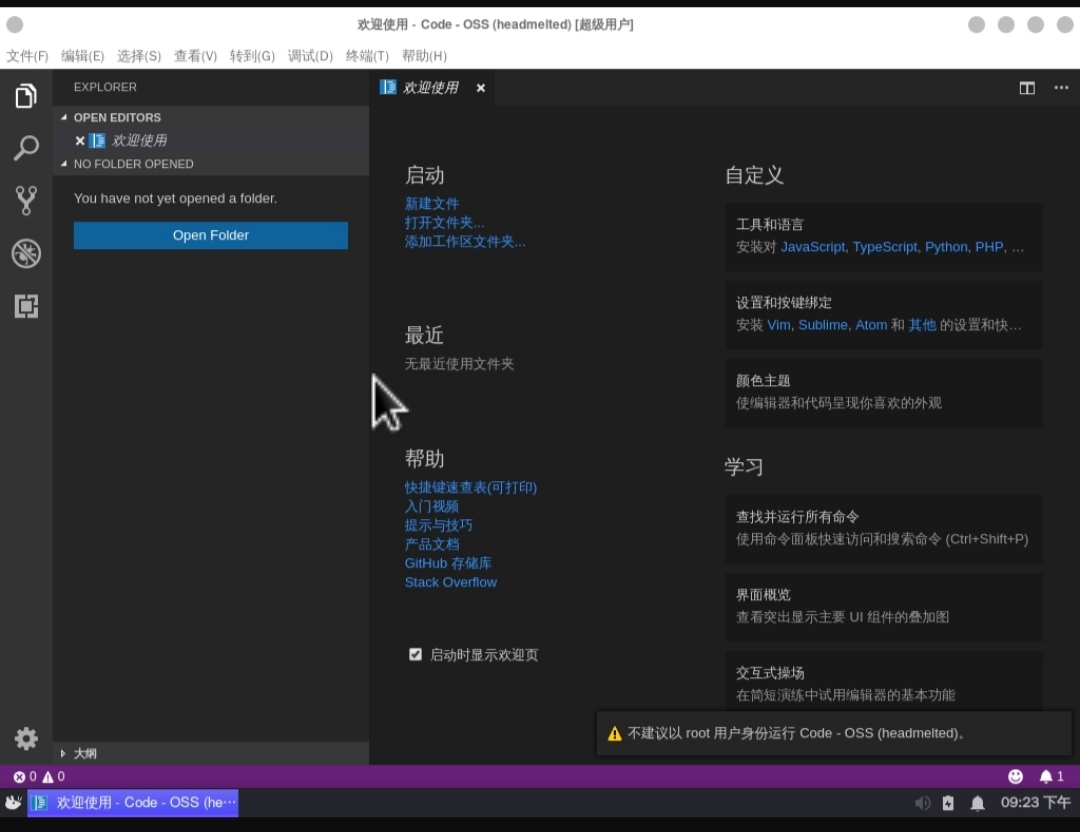The width and height of the screenshot is (1080, 832).
Task: Open the Manage gear icon
Action: click(x=26, y=738)
